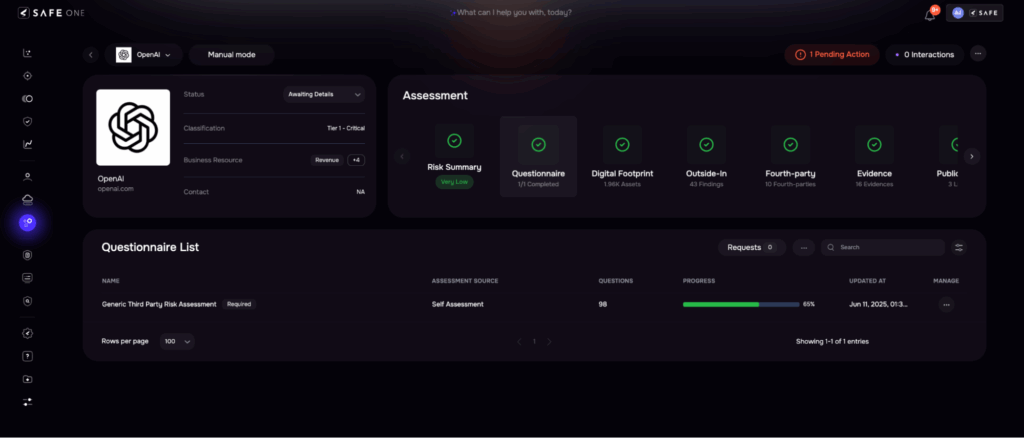Click the Manual mode button
The width and height of the screenshot is (1024, 438).
click(231, 55)
